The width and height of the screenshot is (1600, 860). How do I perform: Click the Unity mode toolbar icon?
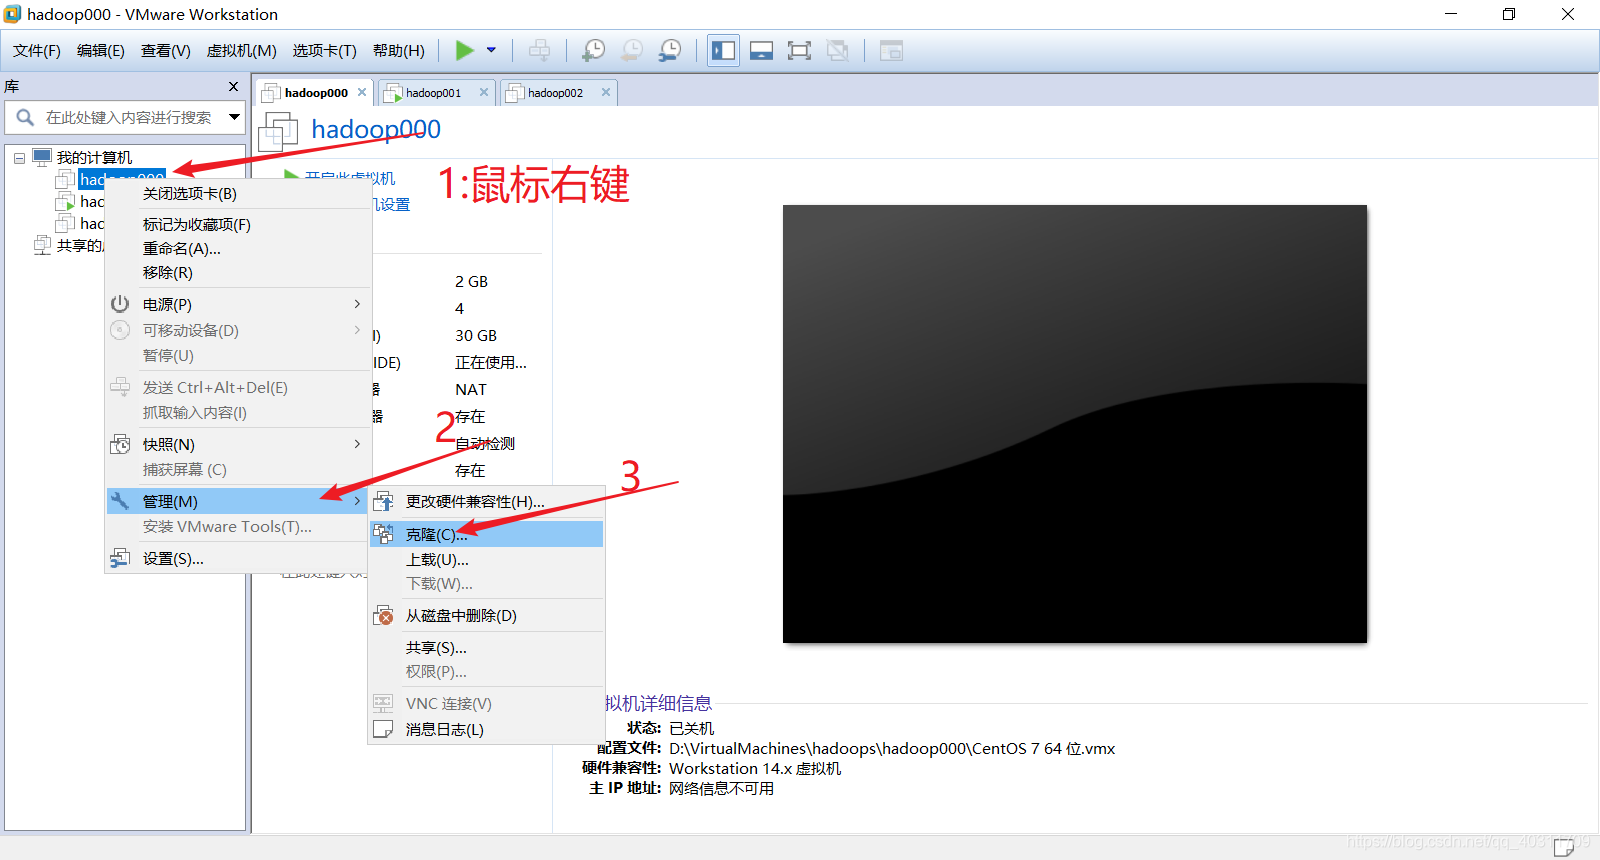838,50
